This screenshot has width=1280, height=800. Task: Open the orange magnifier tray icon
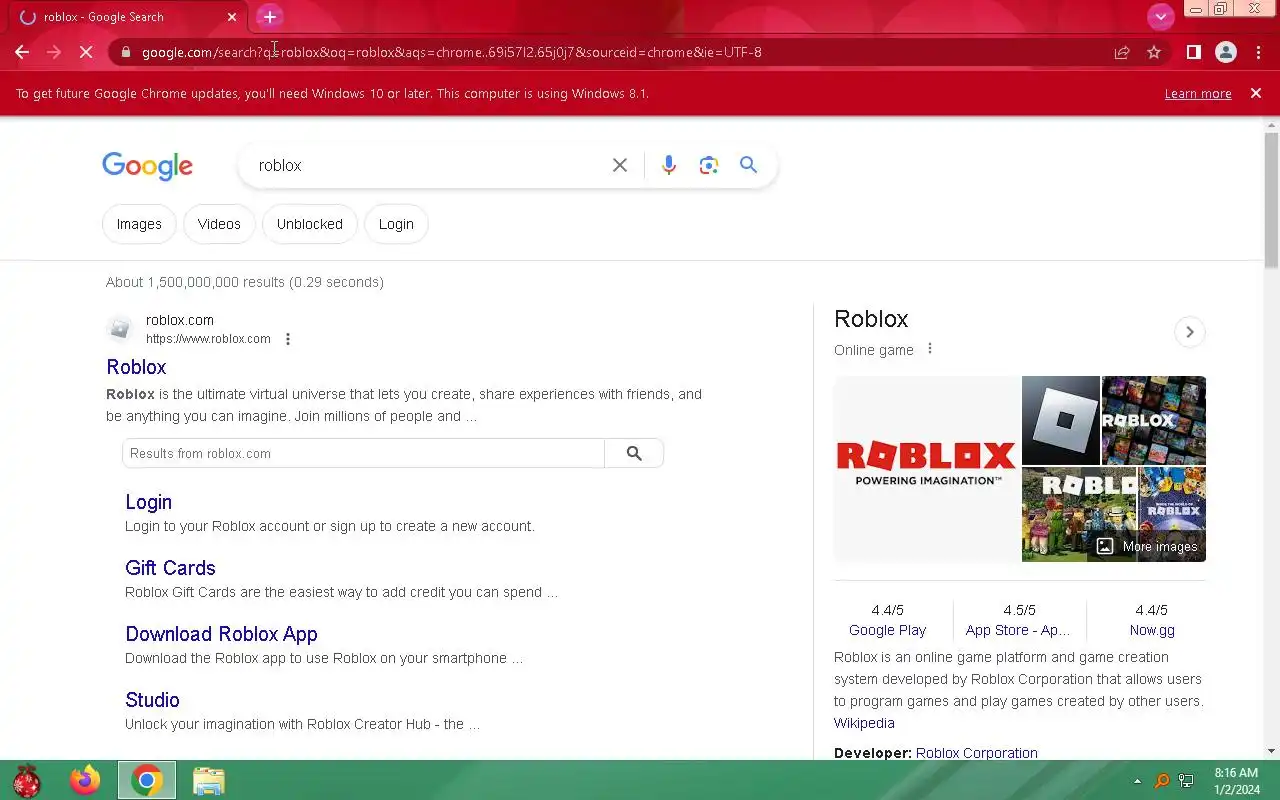(1162, 781)
